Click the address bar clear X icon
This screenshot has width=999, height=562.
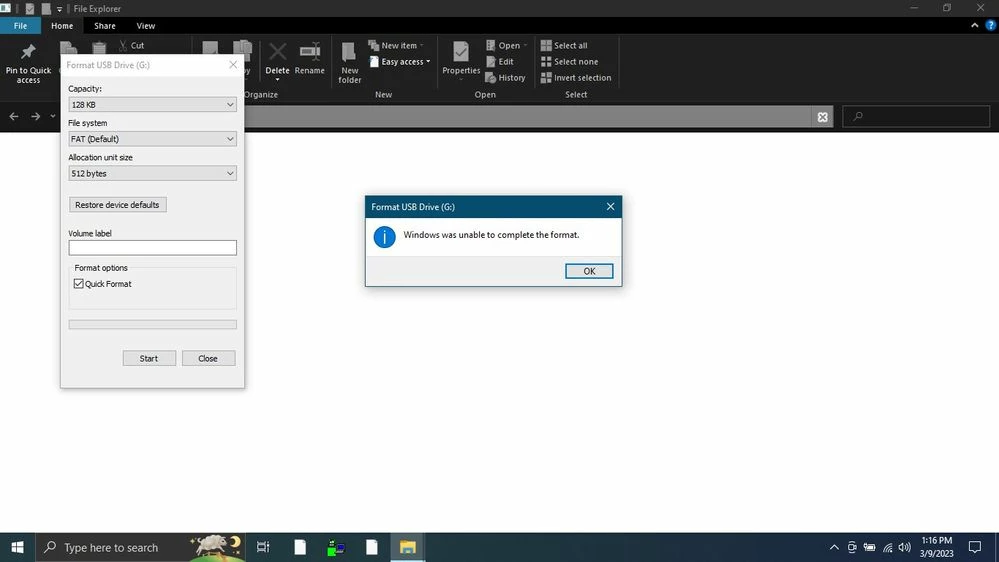823,117
